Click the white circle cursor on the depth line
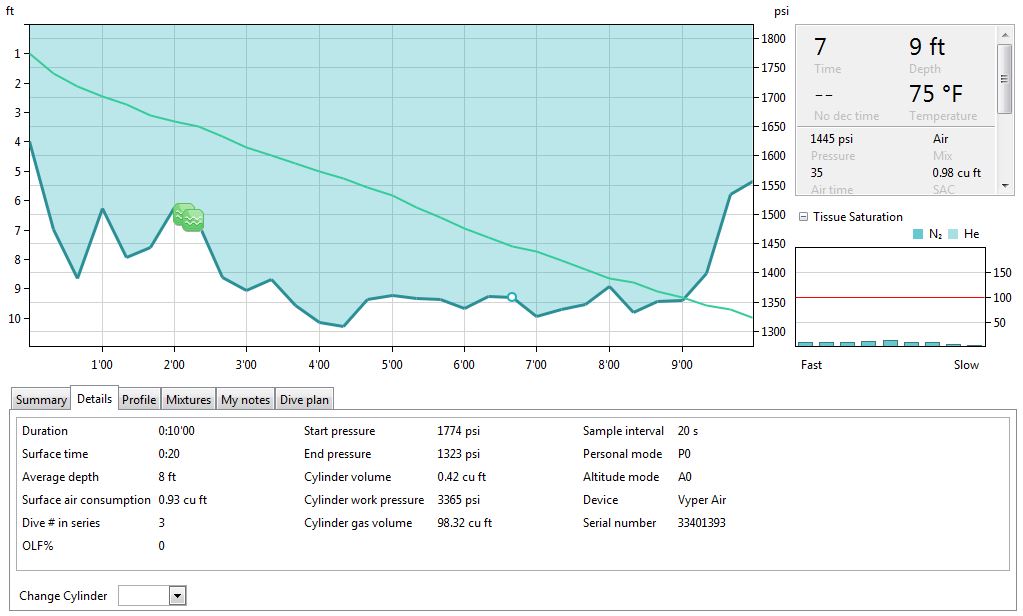Image resolution: width=1023 pixels, height=616 pixels. pos(512,297)
